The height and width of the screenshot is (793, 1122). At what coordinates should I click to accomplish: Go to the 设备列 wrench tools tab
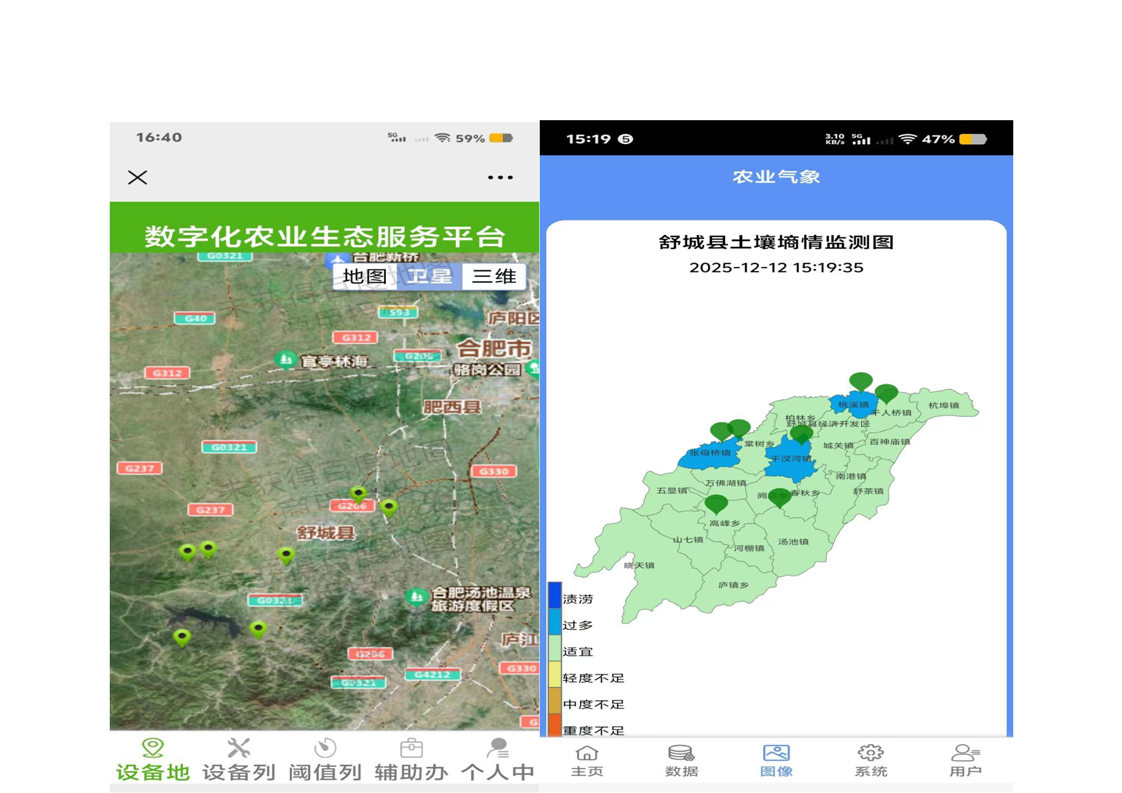coord(238,760)
